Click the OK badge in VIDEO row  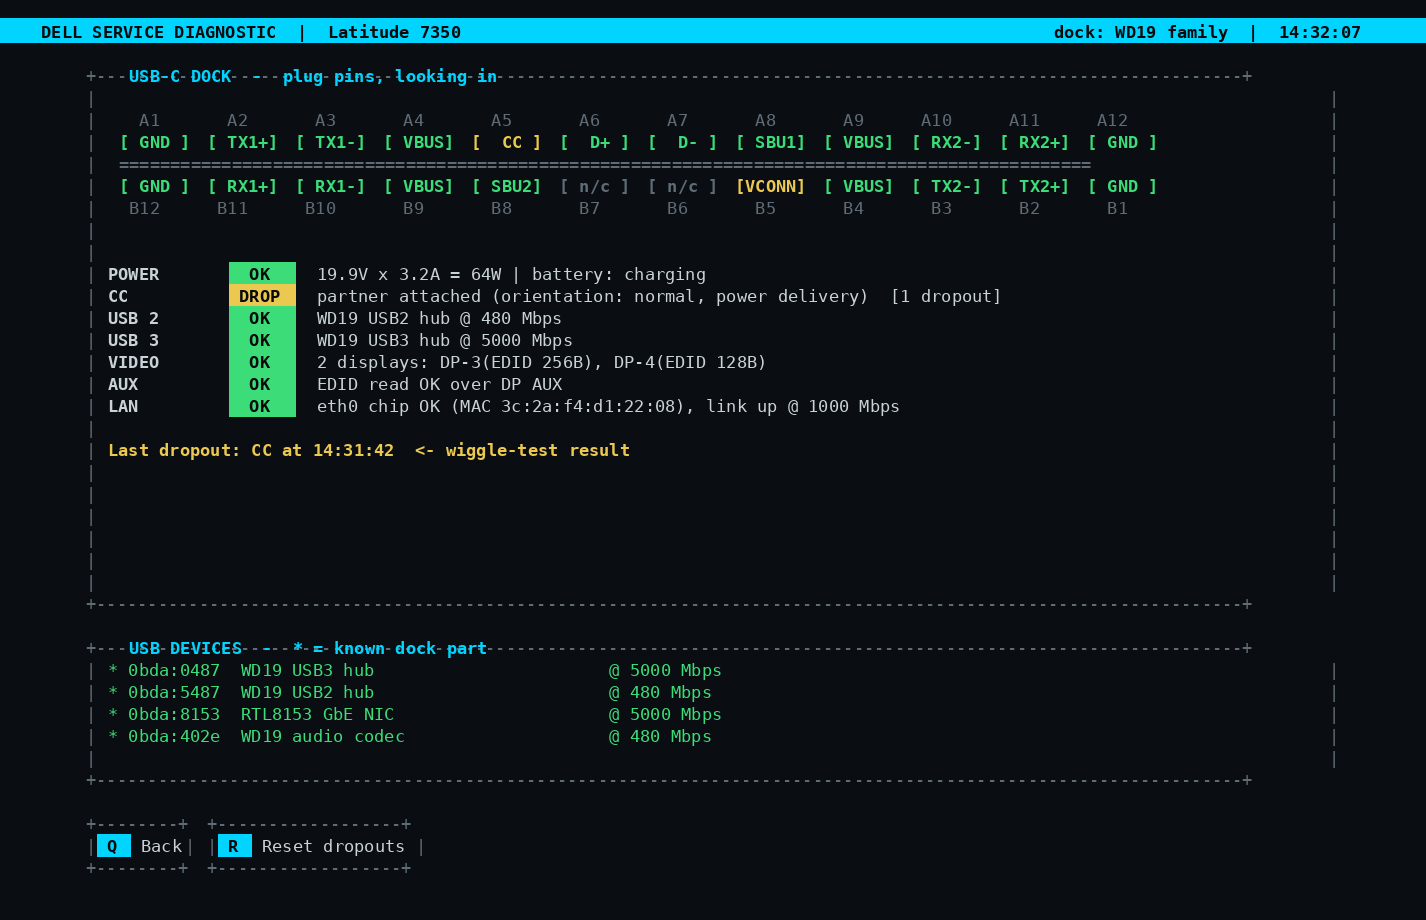pyautogui.click(x=262, y=362)
